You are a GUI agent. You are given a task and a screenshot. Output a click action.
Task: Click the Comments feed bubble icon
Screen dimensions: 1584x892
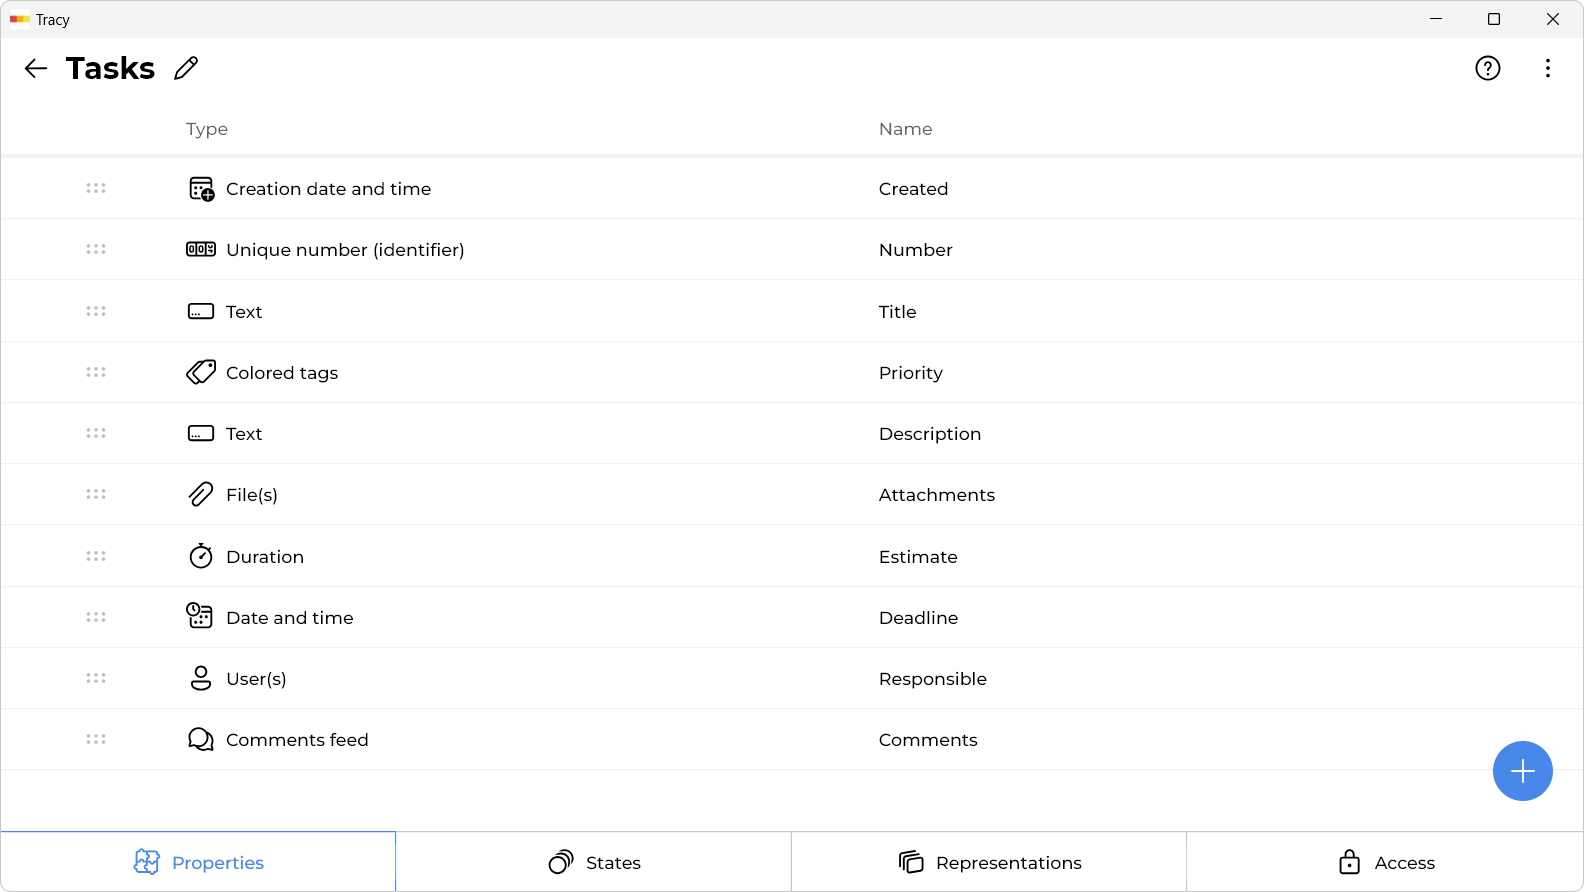[201, 740]
